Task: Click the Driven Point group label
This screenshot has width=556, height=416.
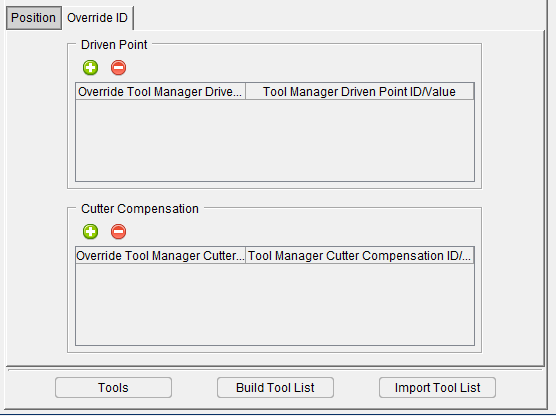Action: coord(114,45)
